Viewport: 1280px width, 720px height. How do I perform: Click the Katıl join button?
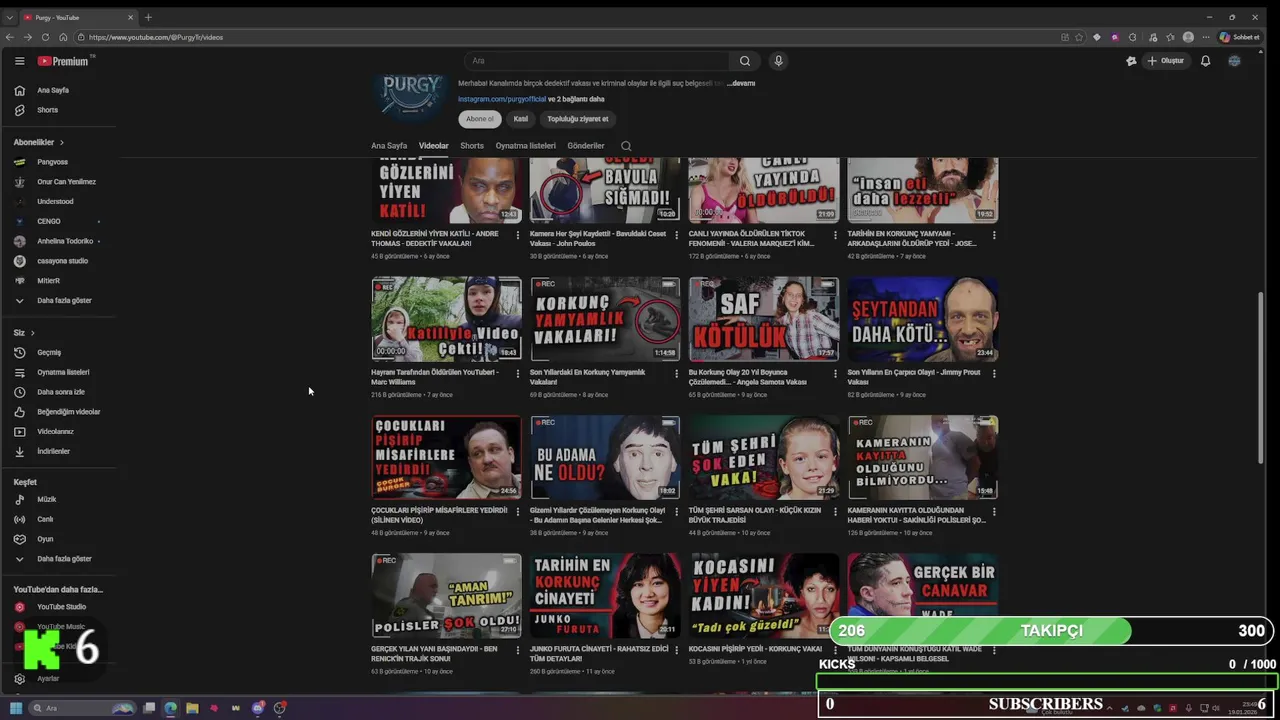tap(521, 119)
